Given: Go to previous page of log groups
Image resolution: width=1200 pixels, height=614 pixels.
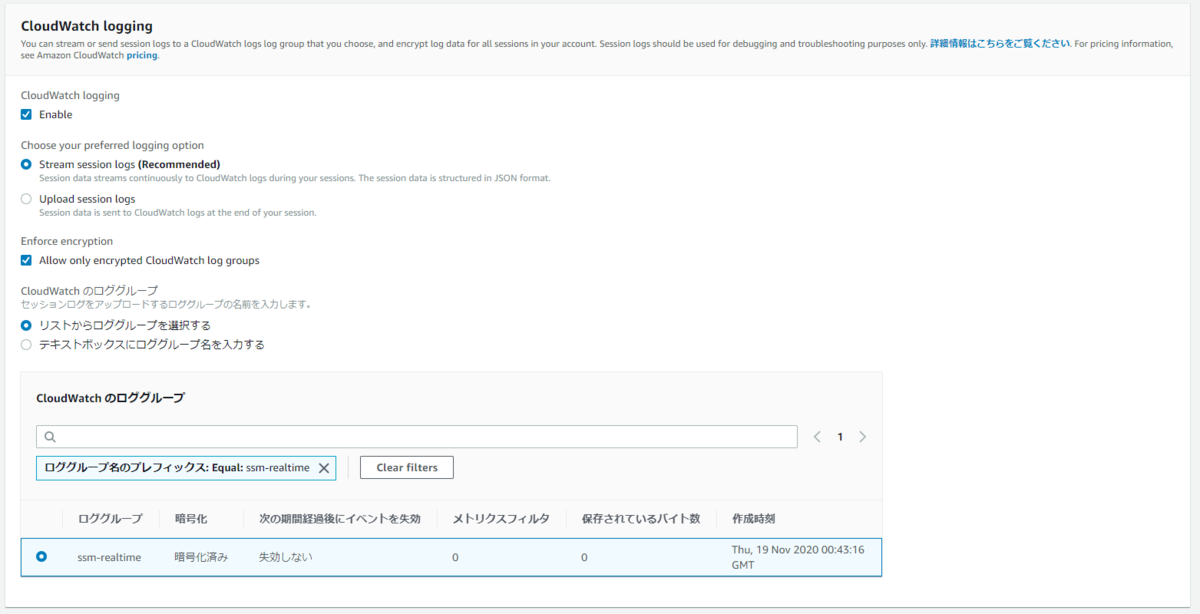Looking at the screenshot, I should tap(817, 437).
